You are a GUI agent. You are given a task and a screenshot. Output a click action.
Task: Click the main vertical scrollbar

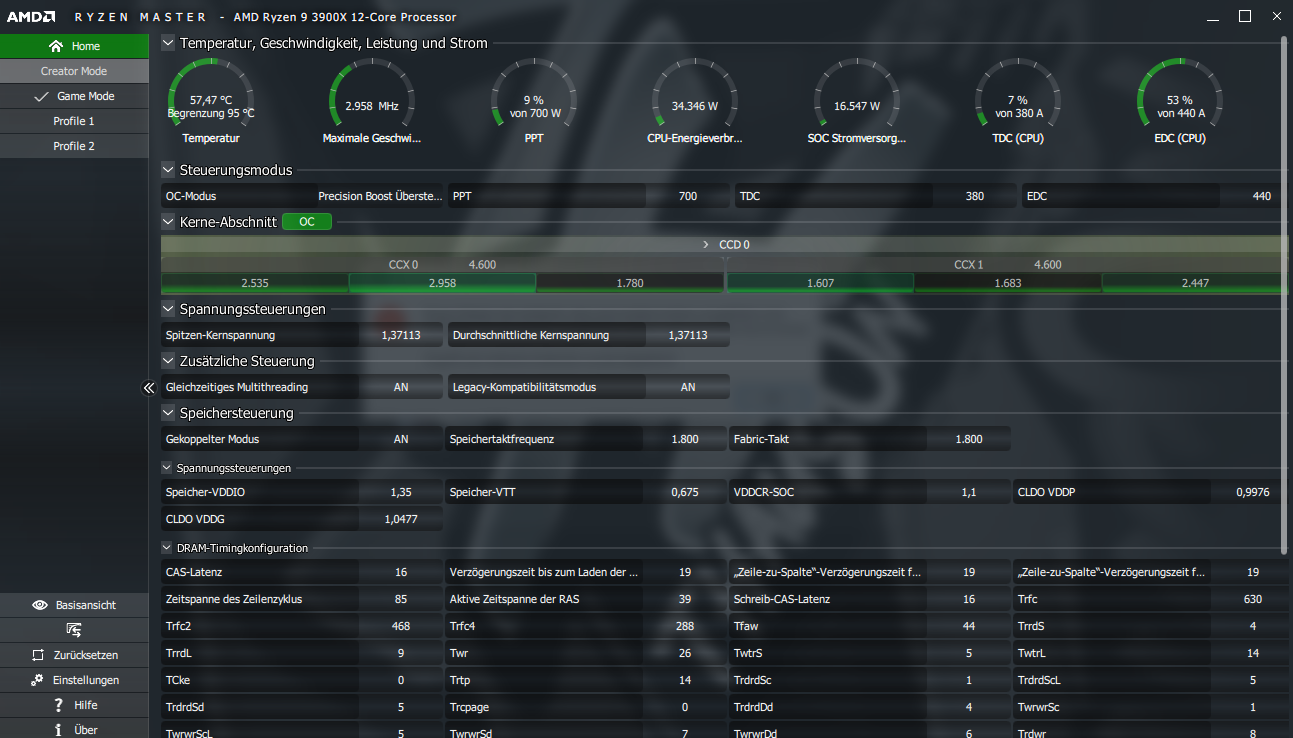(1285, 295)
